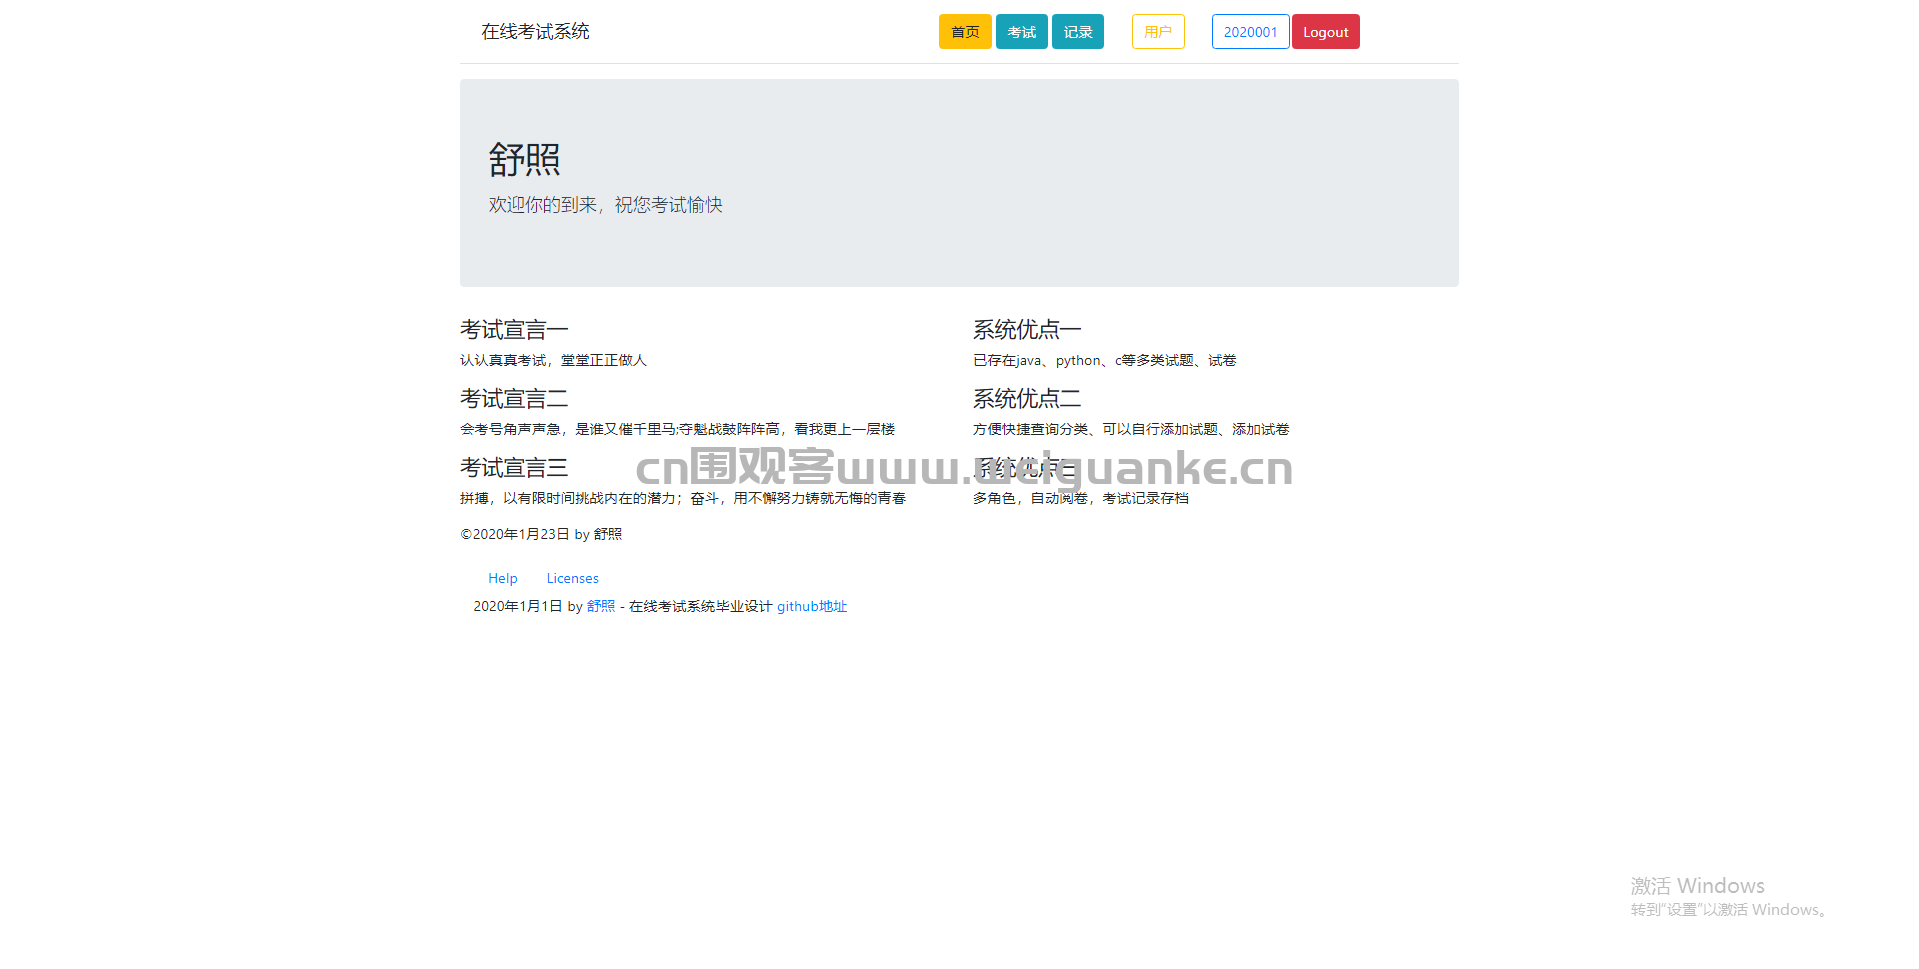Select the 舒照 welcome heading
1919x969 pixels.
[524, 159]
